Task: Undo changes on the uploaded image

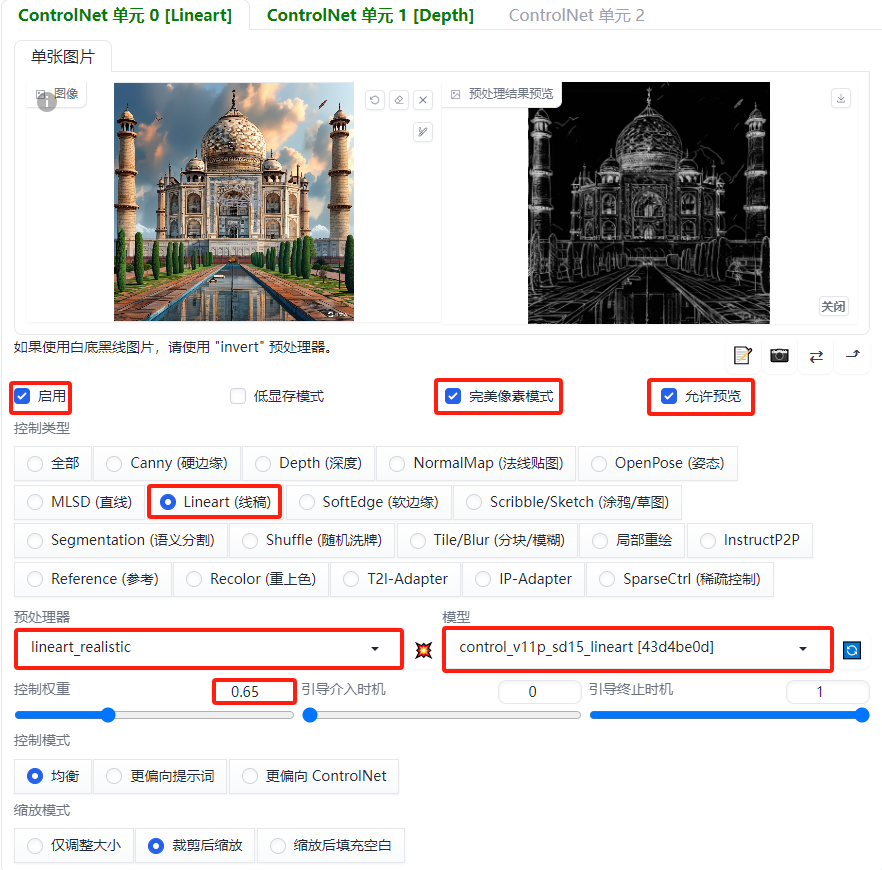Action: pos(374,100)
